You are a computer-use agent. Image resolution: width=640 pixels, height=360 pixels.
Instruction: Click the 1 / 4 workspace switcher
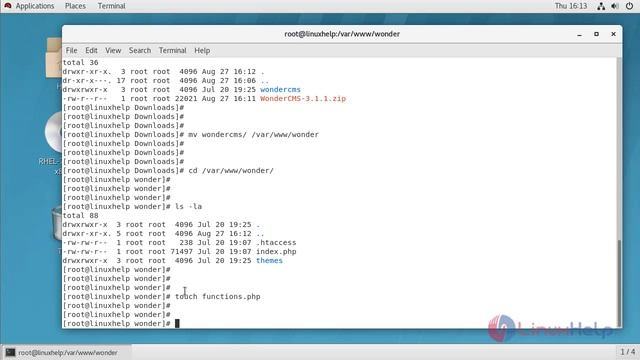pyautogui.click(x=627, y=352)
